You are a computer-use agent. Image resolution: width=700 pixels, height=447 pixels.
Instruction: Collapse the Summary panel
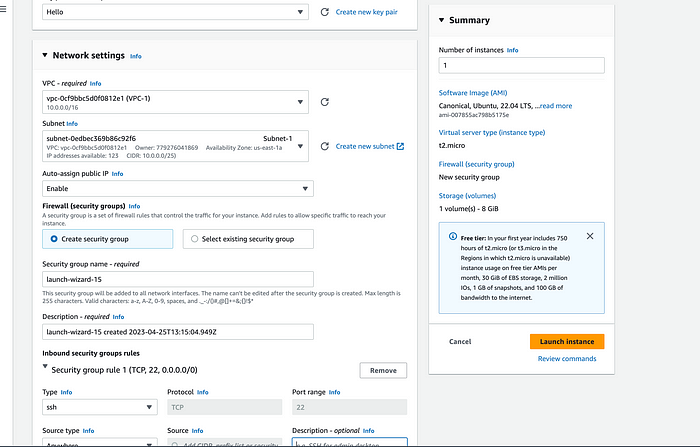[441, 20]
